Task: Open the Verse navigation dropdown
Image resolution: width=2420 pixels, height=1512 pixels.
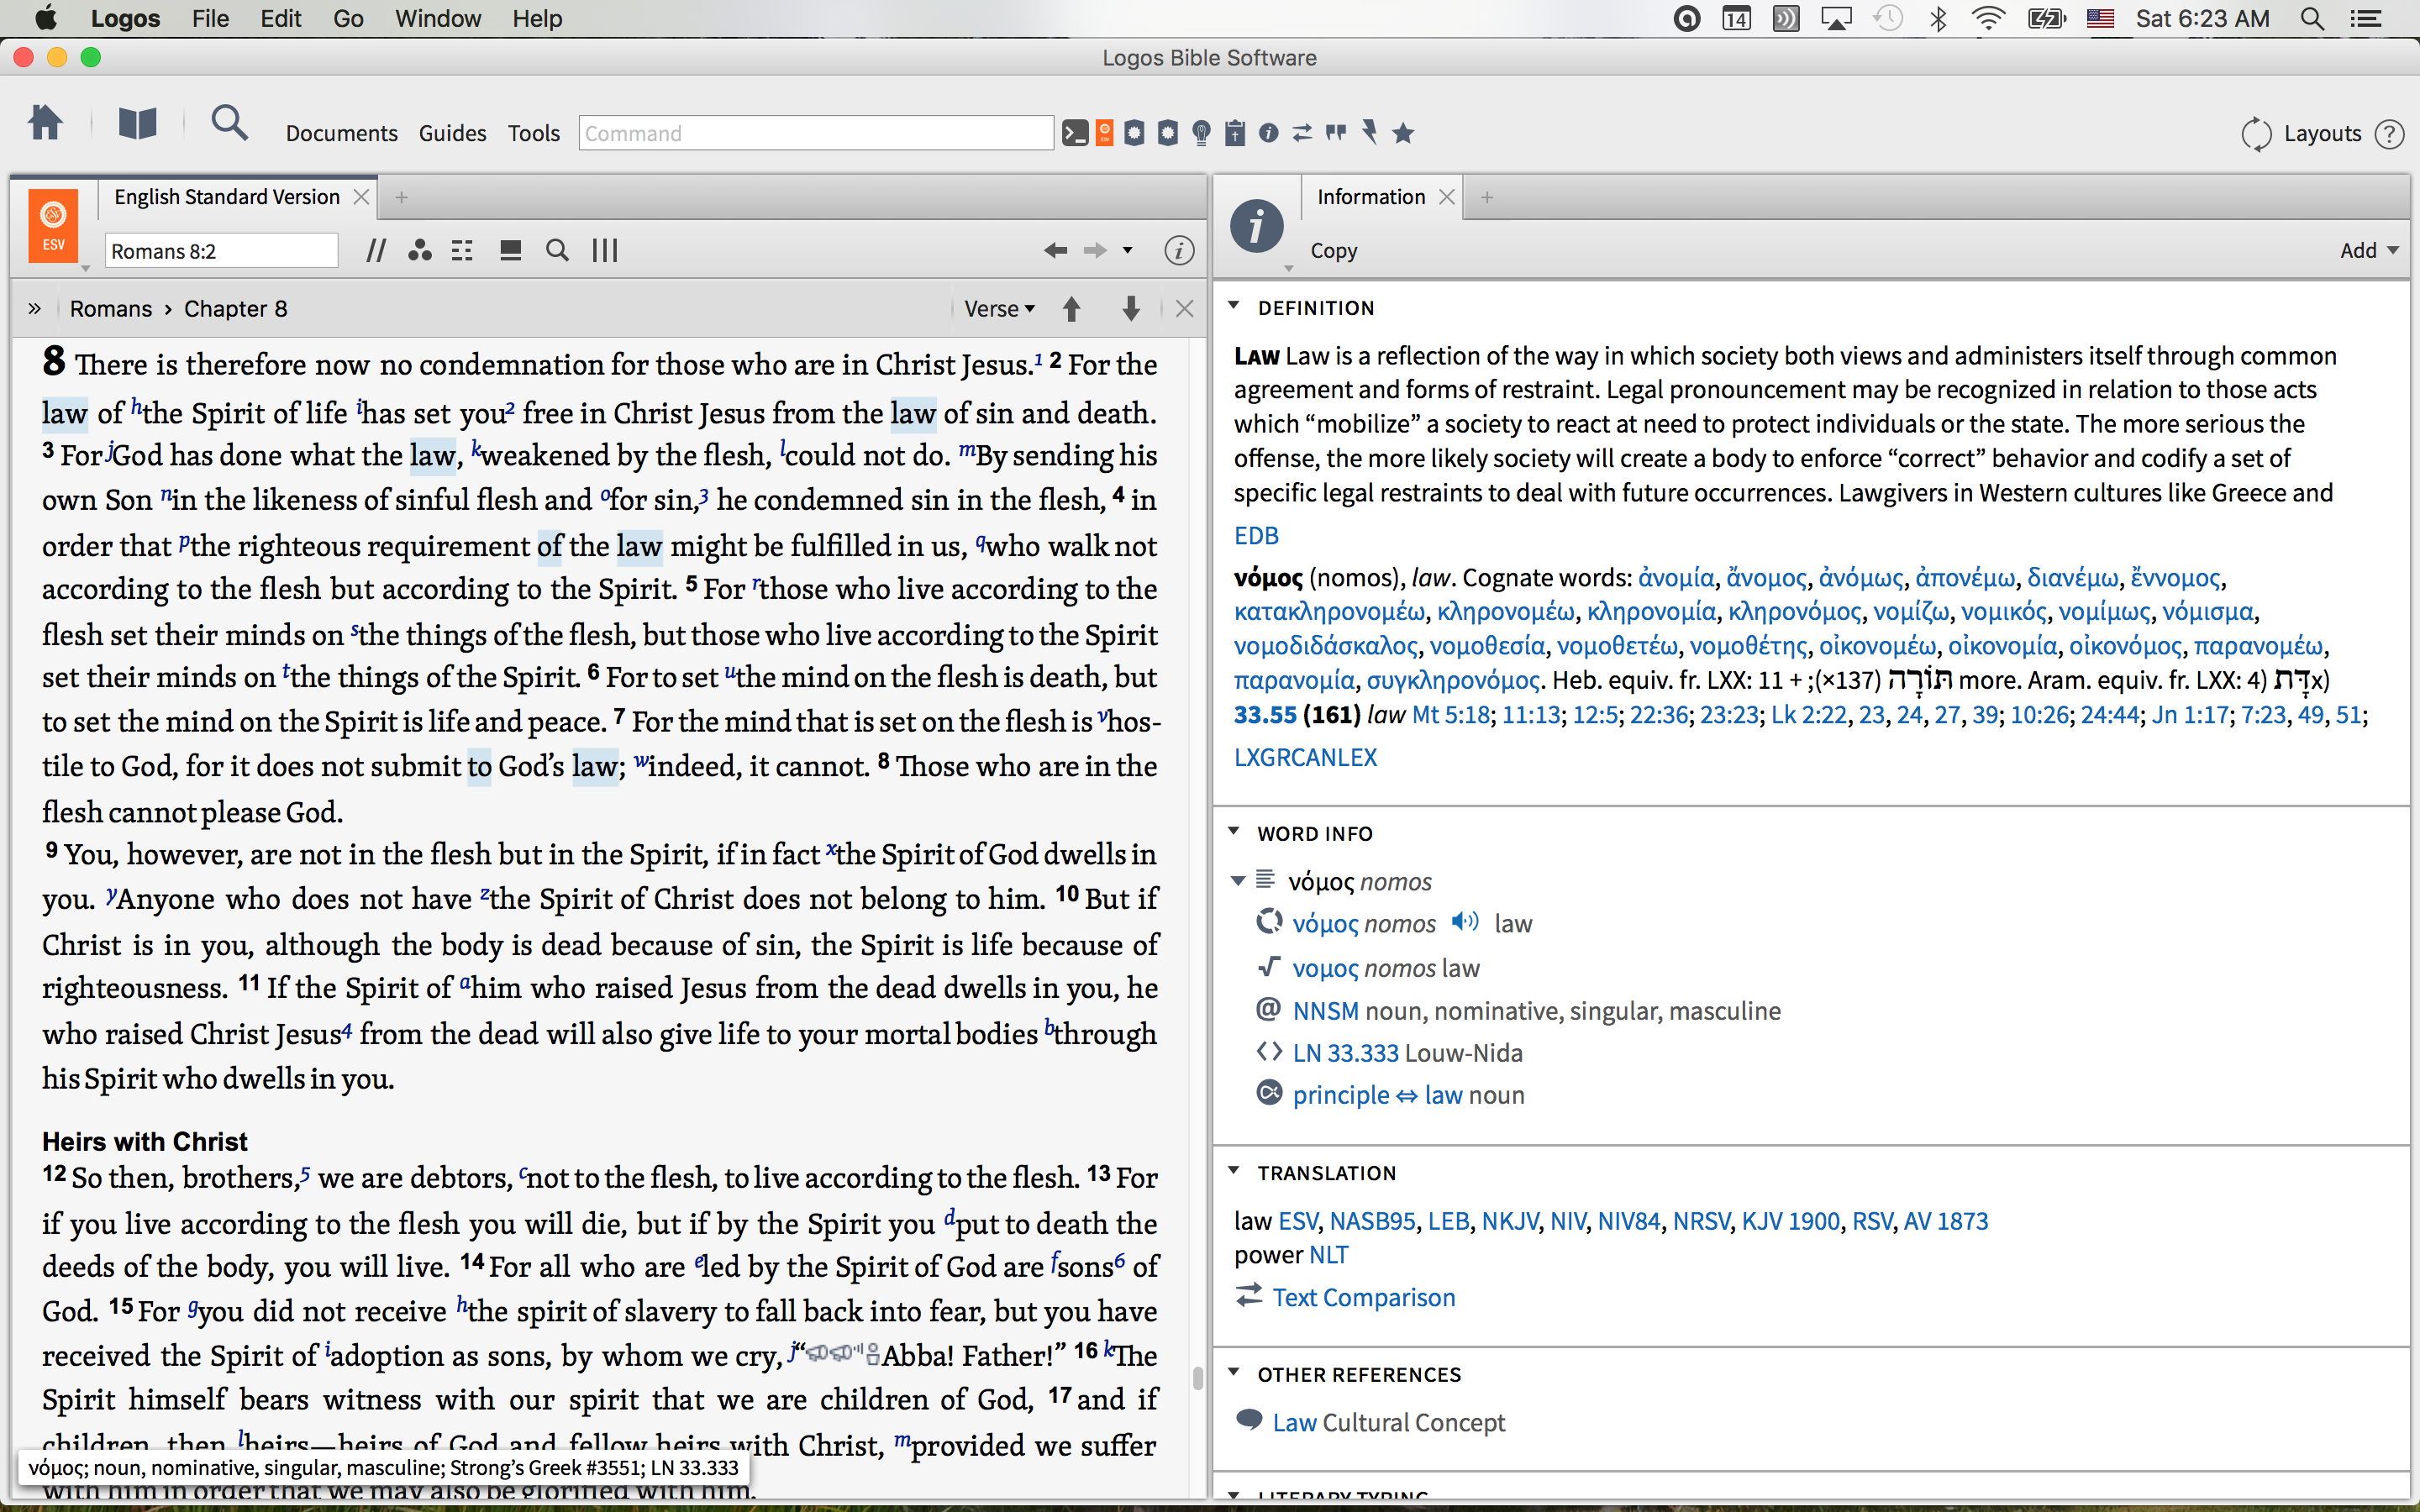Action: [999, 309]
